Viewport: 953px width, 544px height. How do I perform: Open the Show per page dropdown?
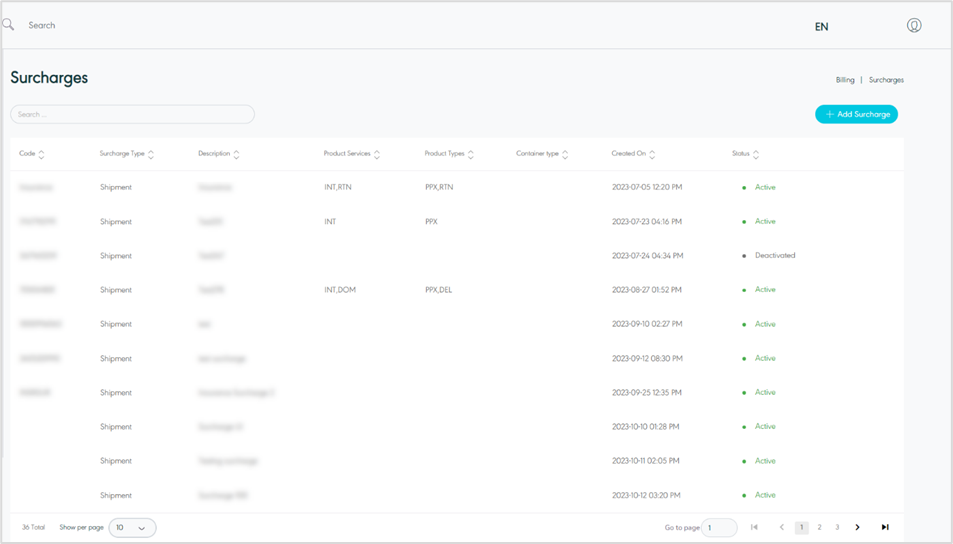point(132,527)
